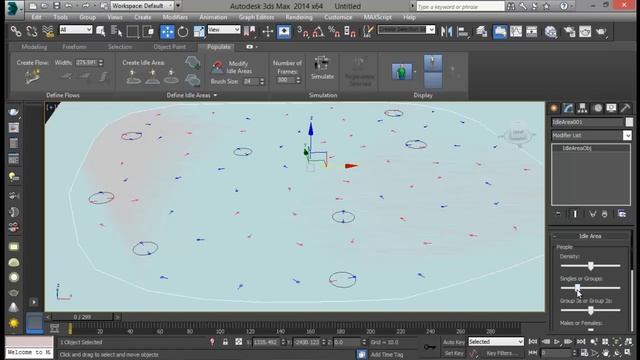The width and height of the screenshot is (640, 360).
Task: Open Curve Editor icon
Action: coord(516,31)
